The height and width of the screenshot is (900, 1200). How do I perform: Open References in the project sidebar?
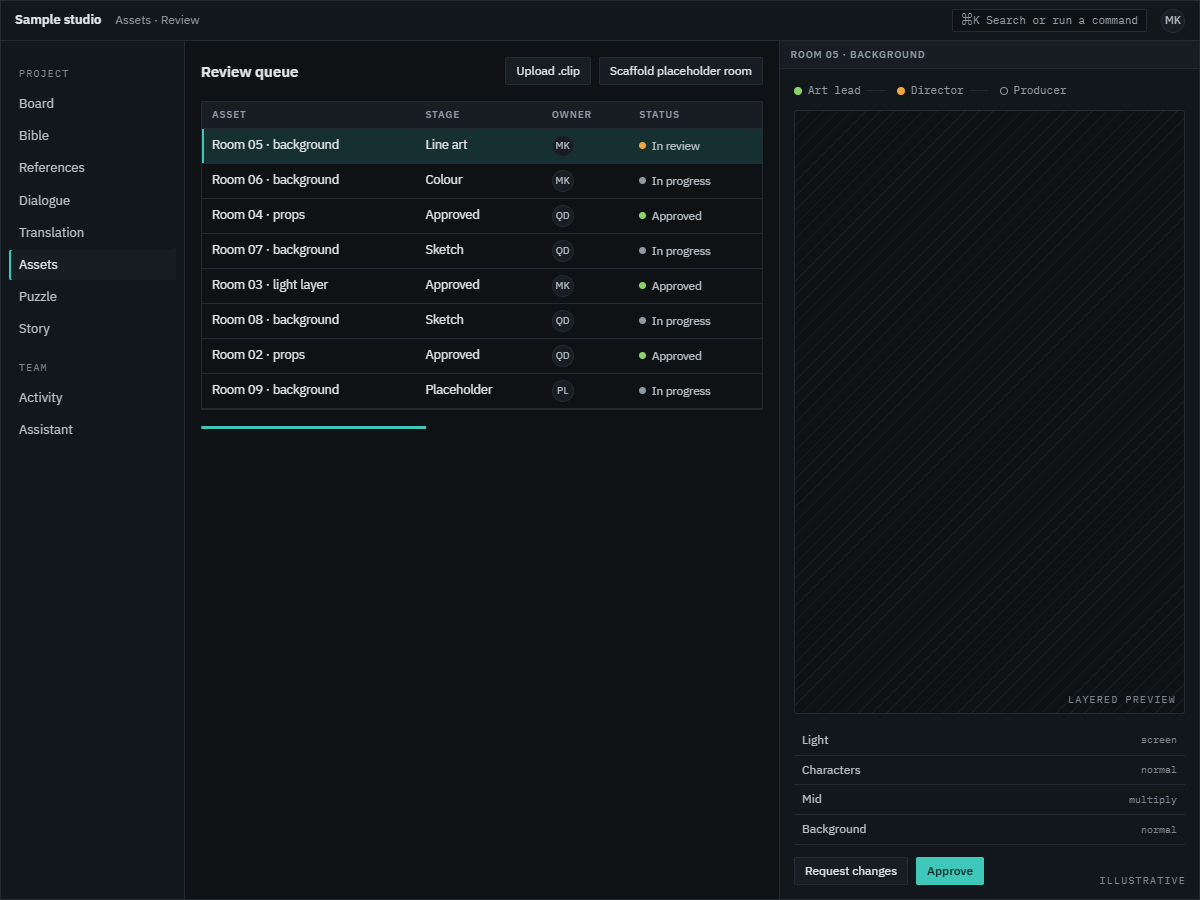click(x=93, y=167)
